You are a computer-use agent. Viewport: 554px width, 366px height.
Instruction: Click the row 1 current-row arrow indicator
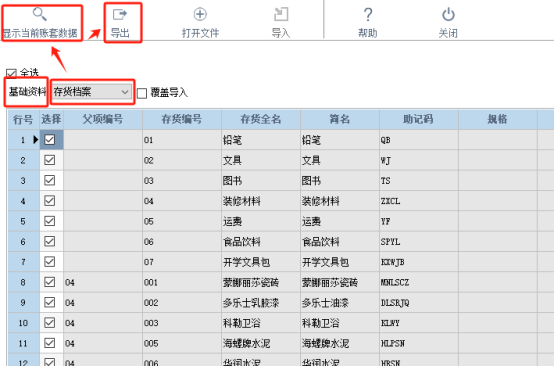pos(35,140)
